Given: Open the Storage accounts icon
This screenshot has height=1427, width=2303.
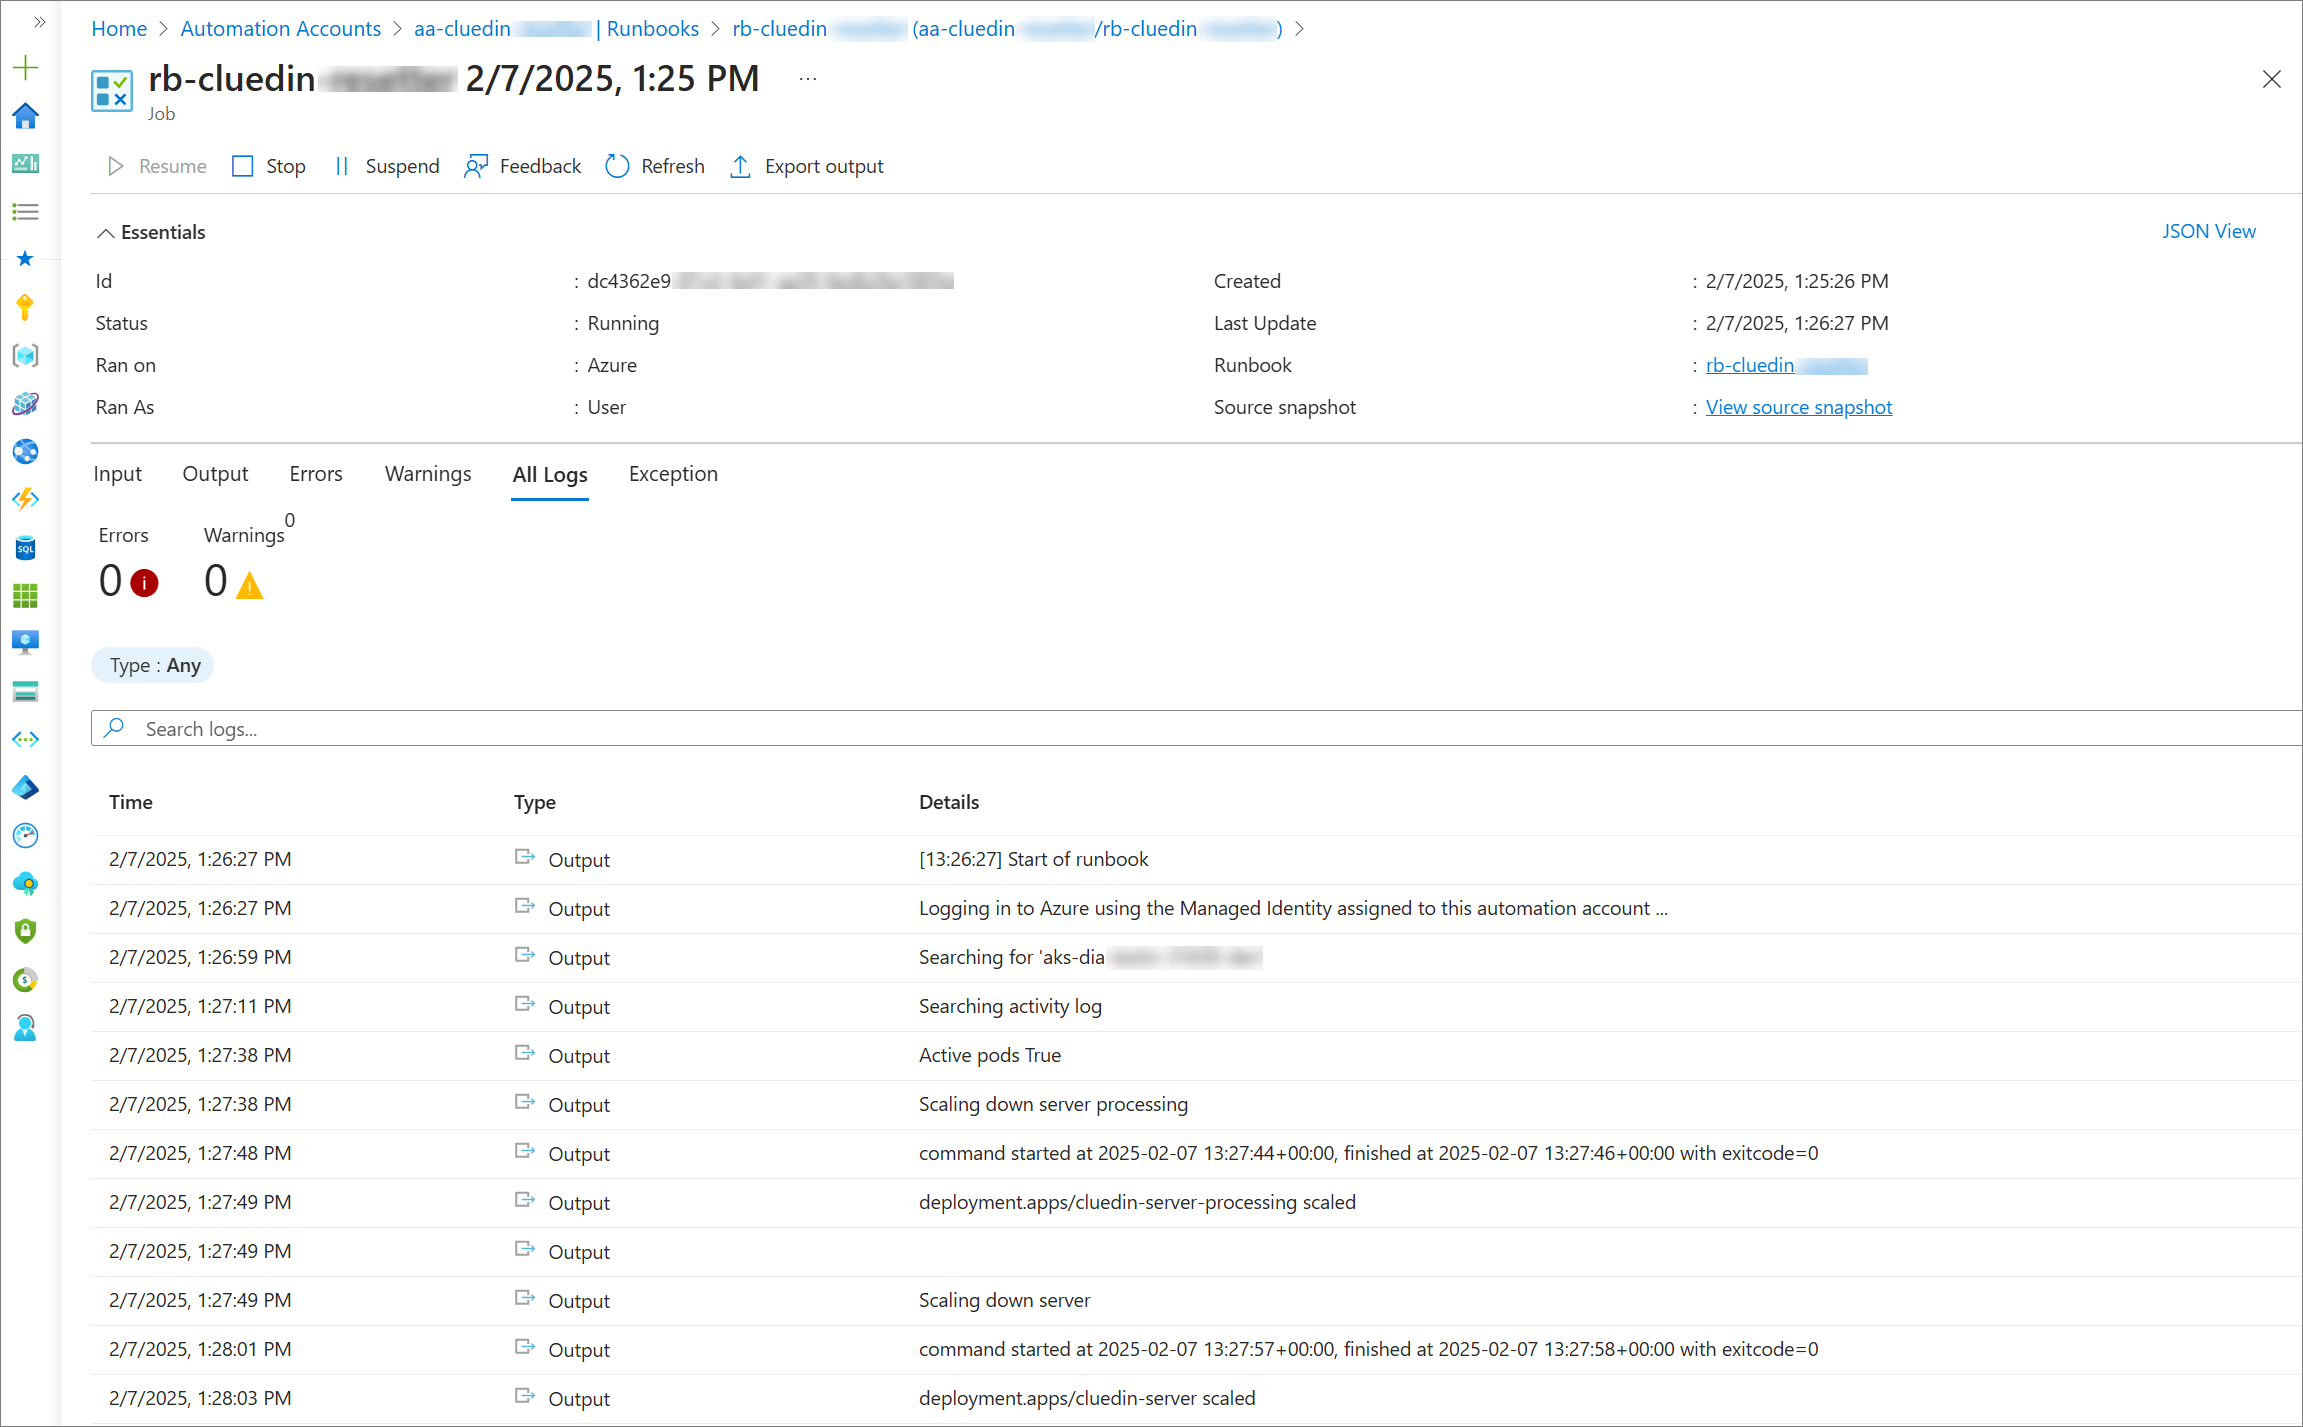Looking at the screenshot, I should pos(25,691).
